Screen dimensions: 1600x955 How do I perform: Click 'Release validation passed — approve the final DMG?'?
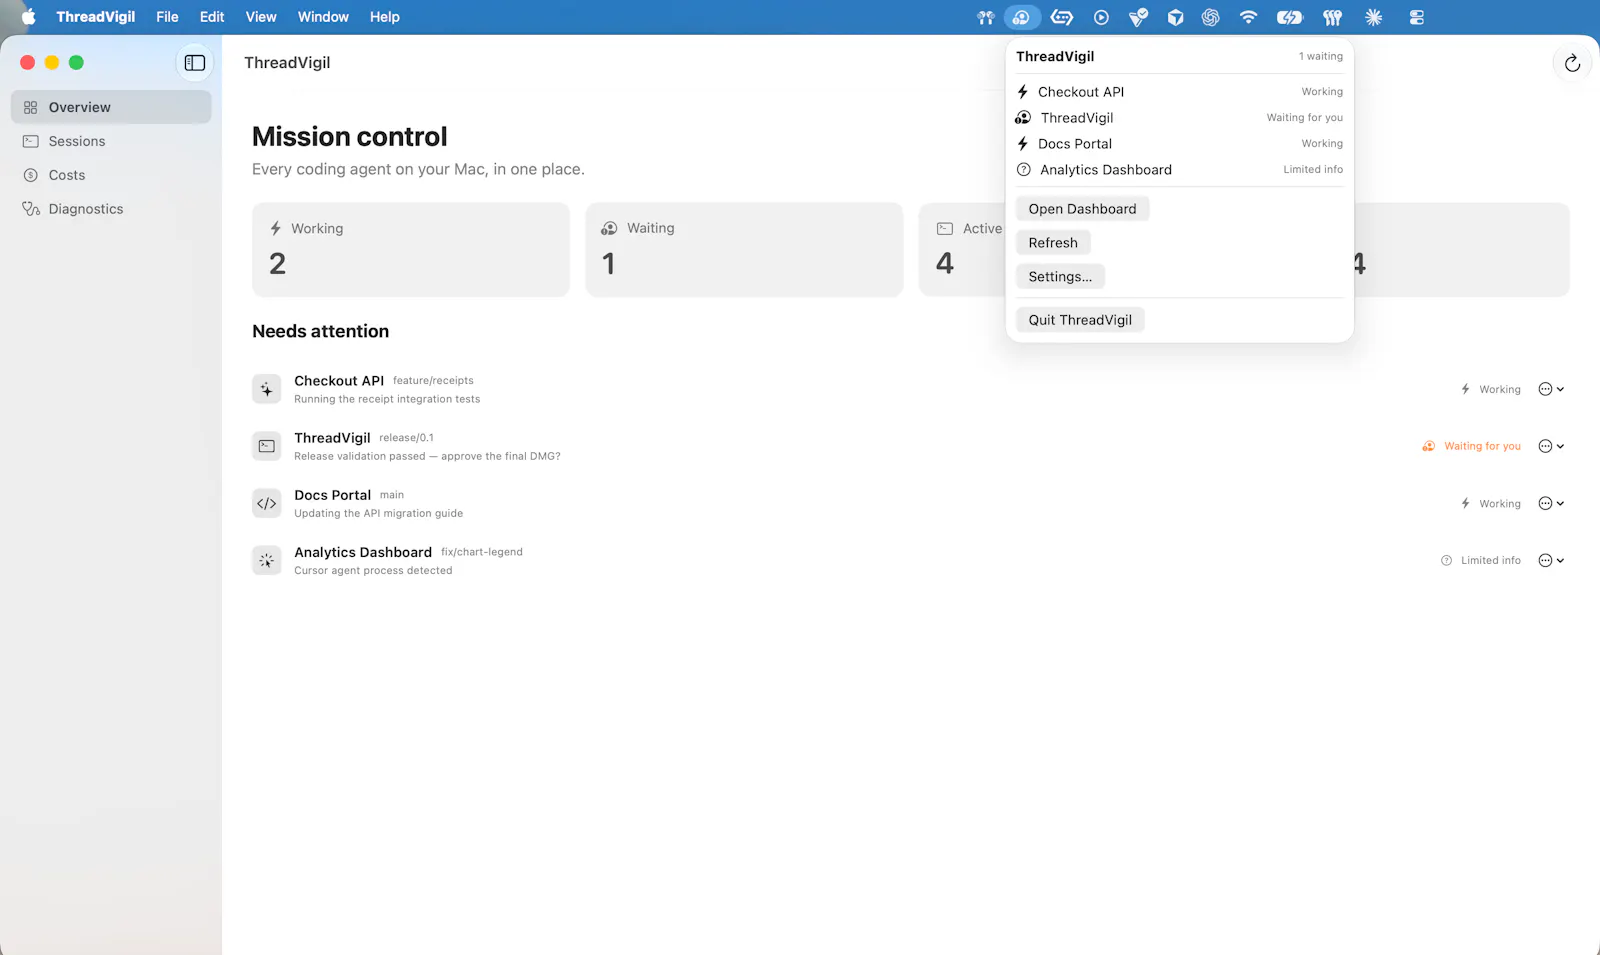tap(427, 456)
